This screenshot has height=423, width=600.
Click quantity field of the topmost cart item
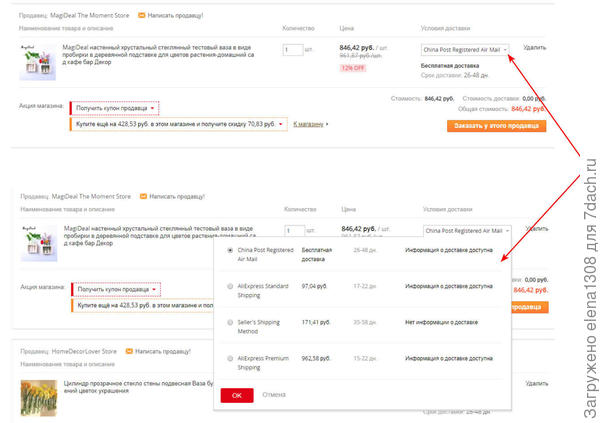(x=290, y=49)
